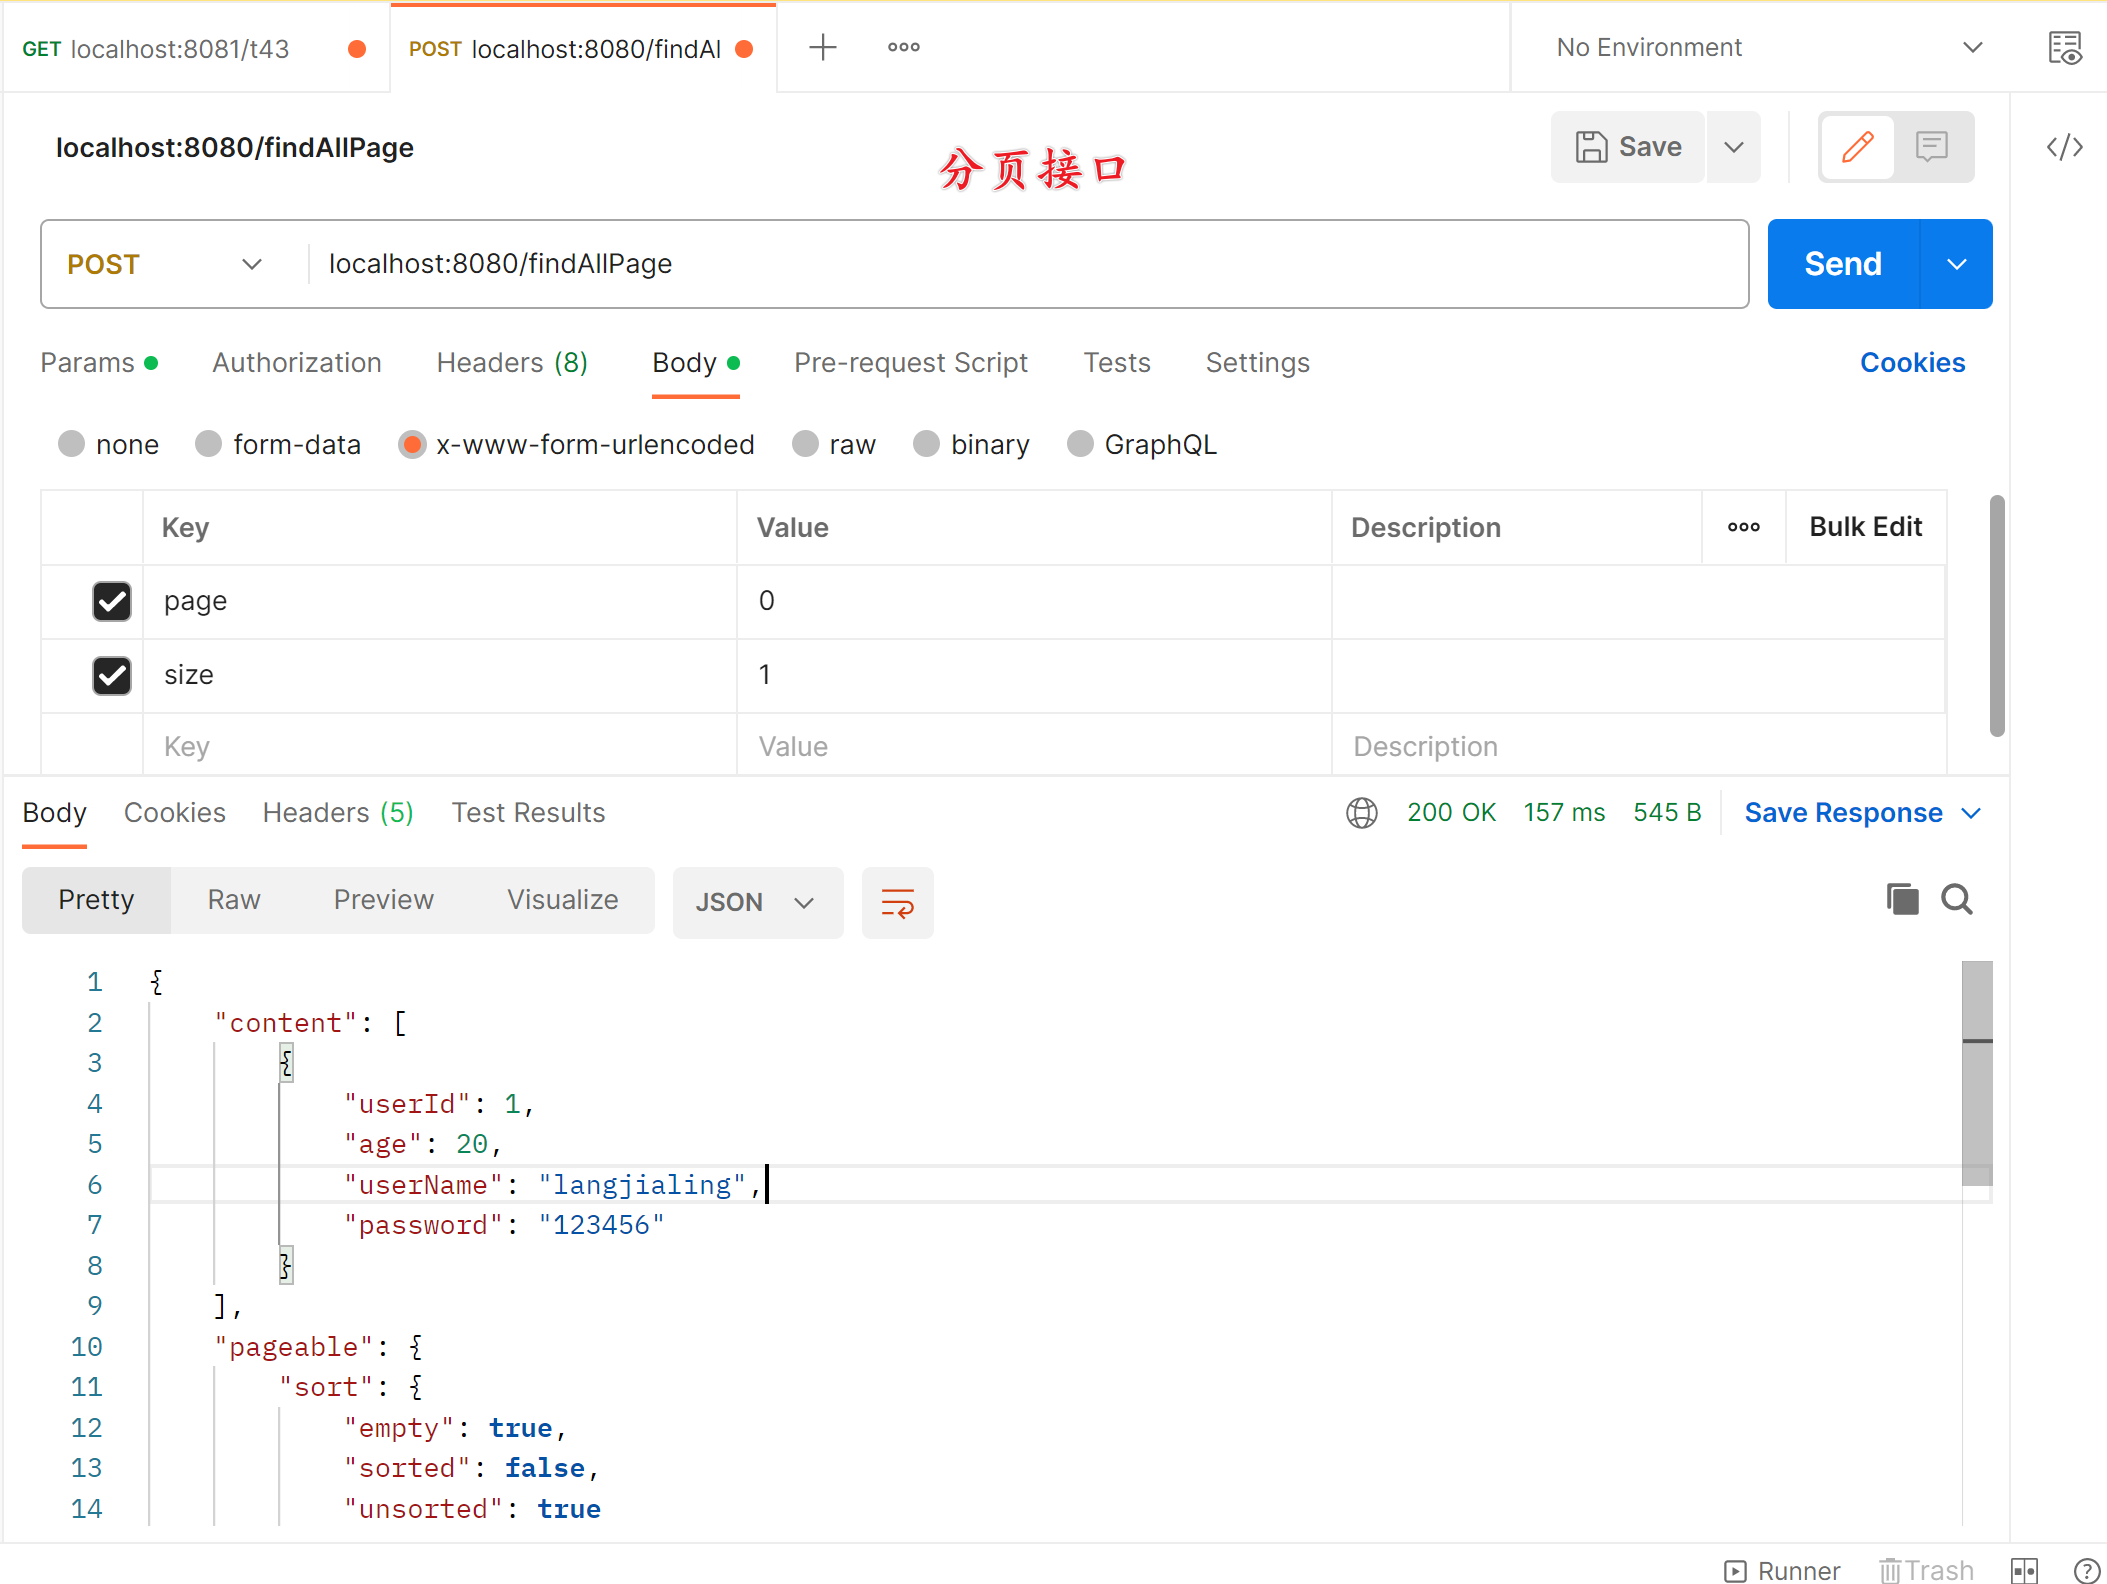Open the Tests tab
The image size is (2107, 1584).
[x=1117, y=363]
